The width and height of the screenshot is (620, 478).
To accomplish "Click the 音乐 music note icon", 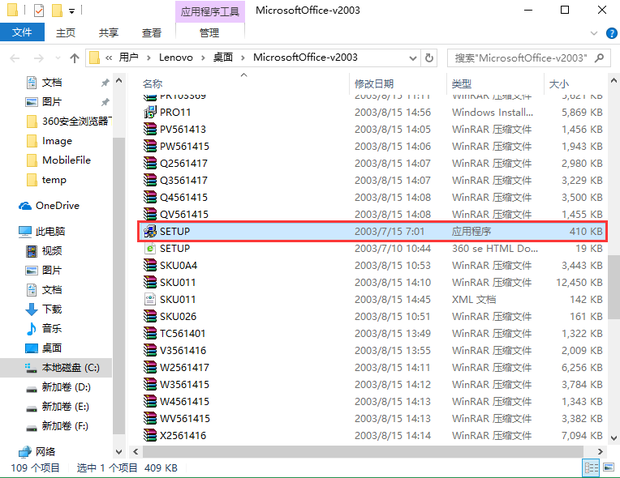I will pos(31,329).
